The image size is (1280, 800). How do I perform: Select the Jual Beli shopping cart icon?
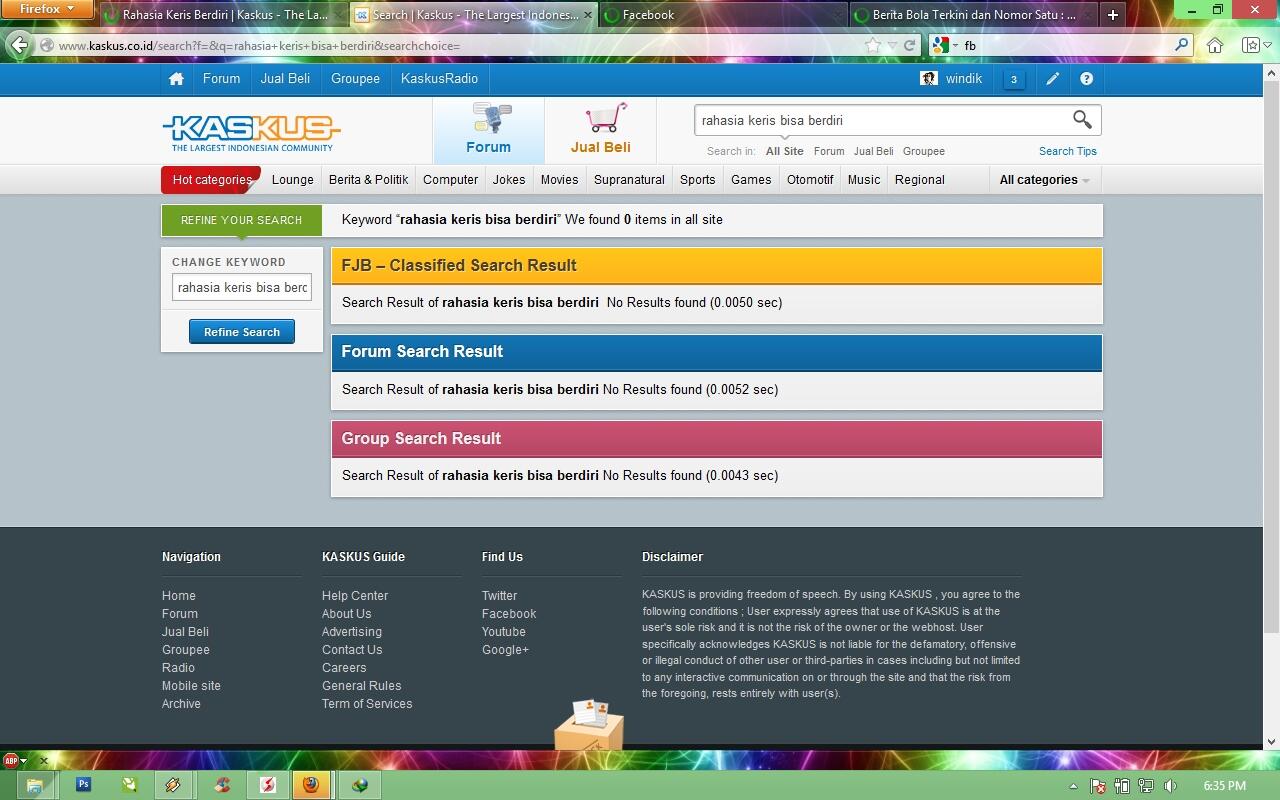pyautogui.click(x=607, y=118)
